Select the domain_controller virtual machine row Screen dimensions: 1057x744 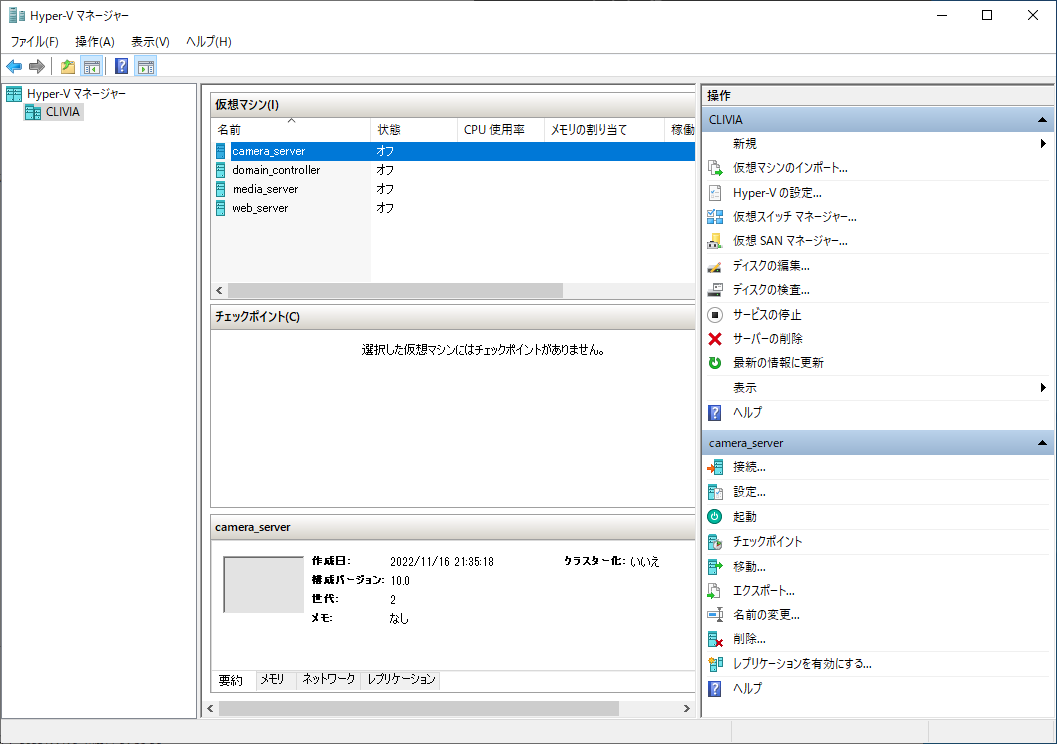click(x=454, y=170)
